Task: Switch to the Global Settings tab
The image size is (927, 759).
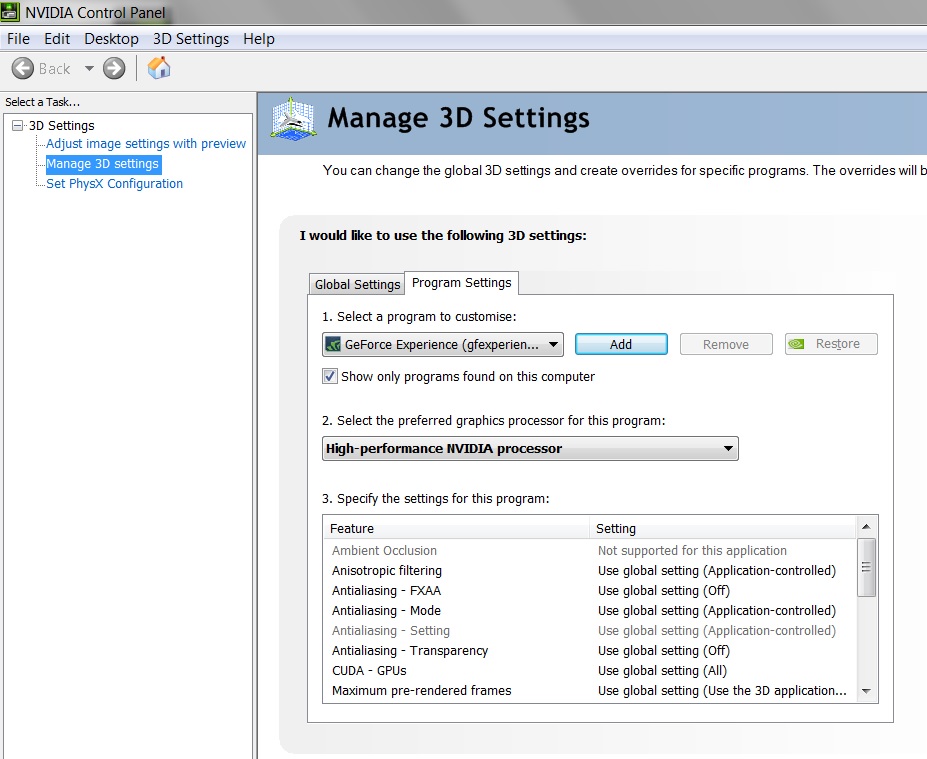Action: tap(357, 284)
